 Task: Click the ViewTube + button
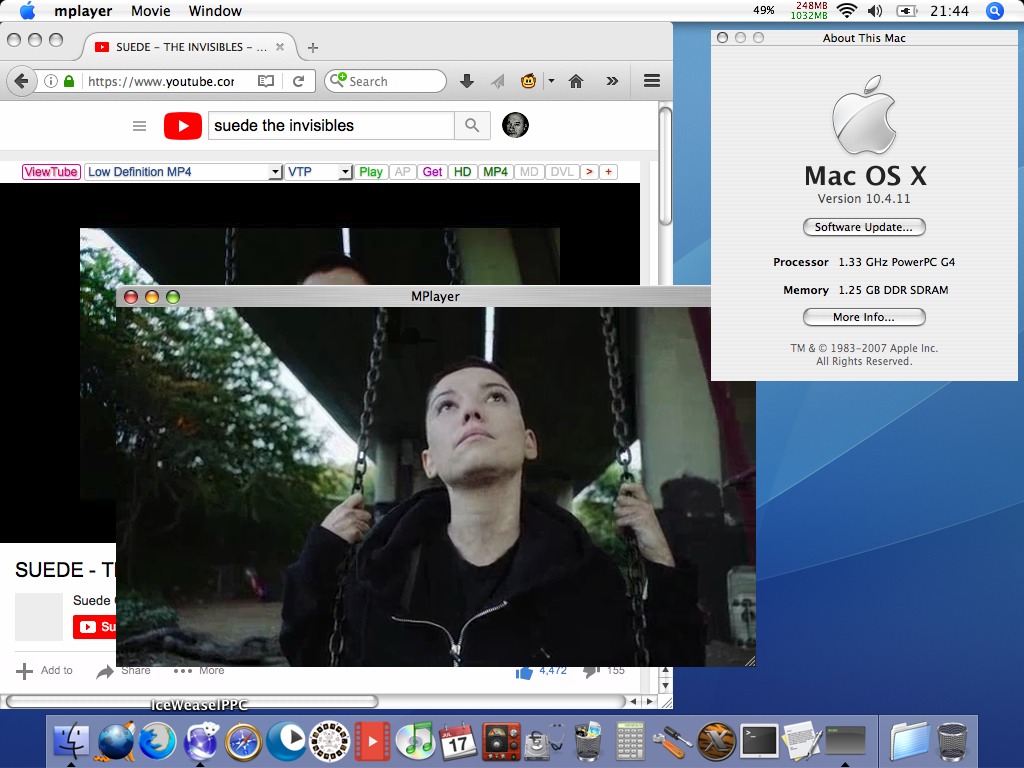609,172
